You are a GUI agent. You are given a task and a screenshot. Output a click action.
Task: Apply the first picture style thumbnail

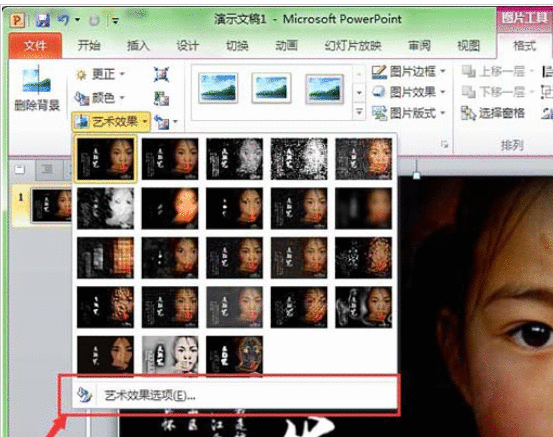218,88
